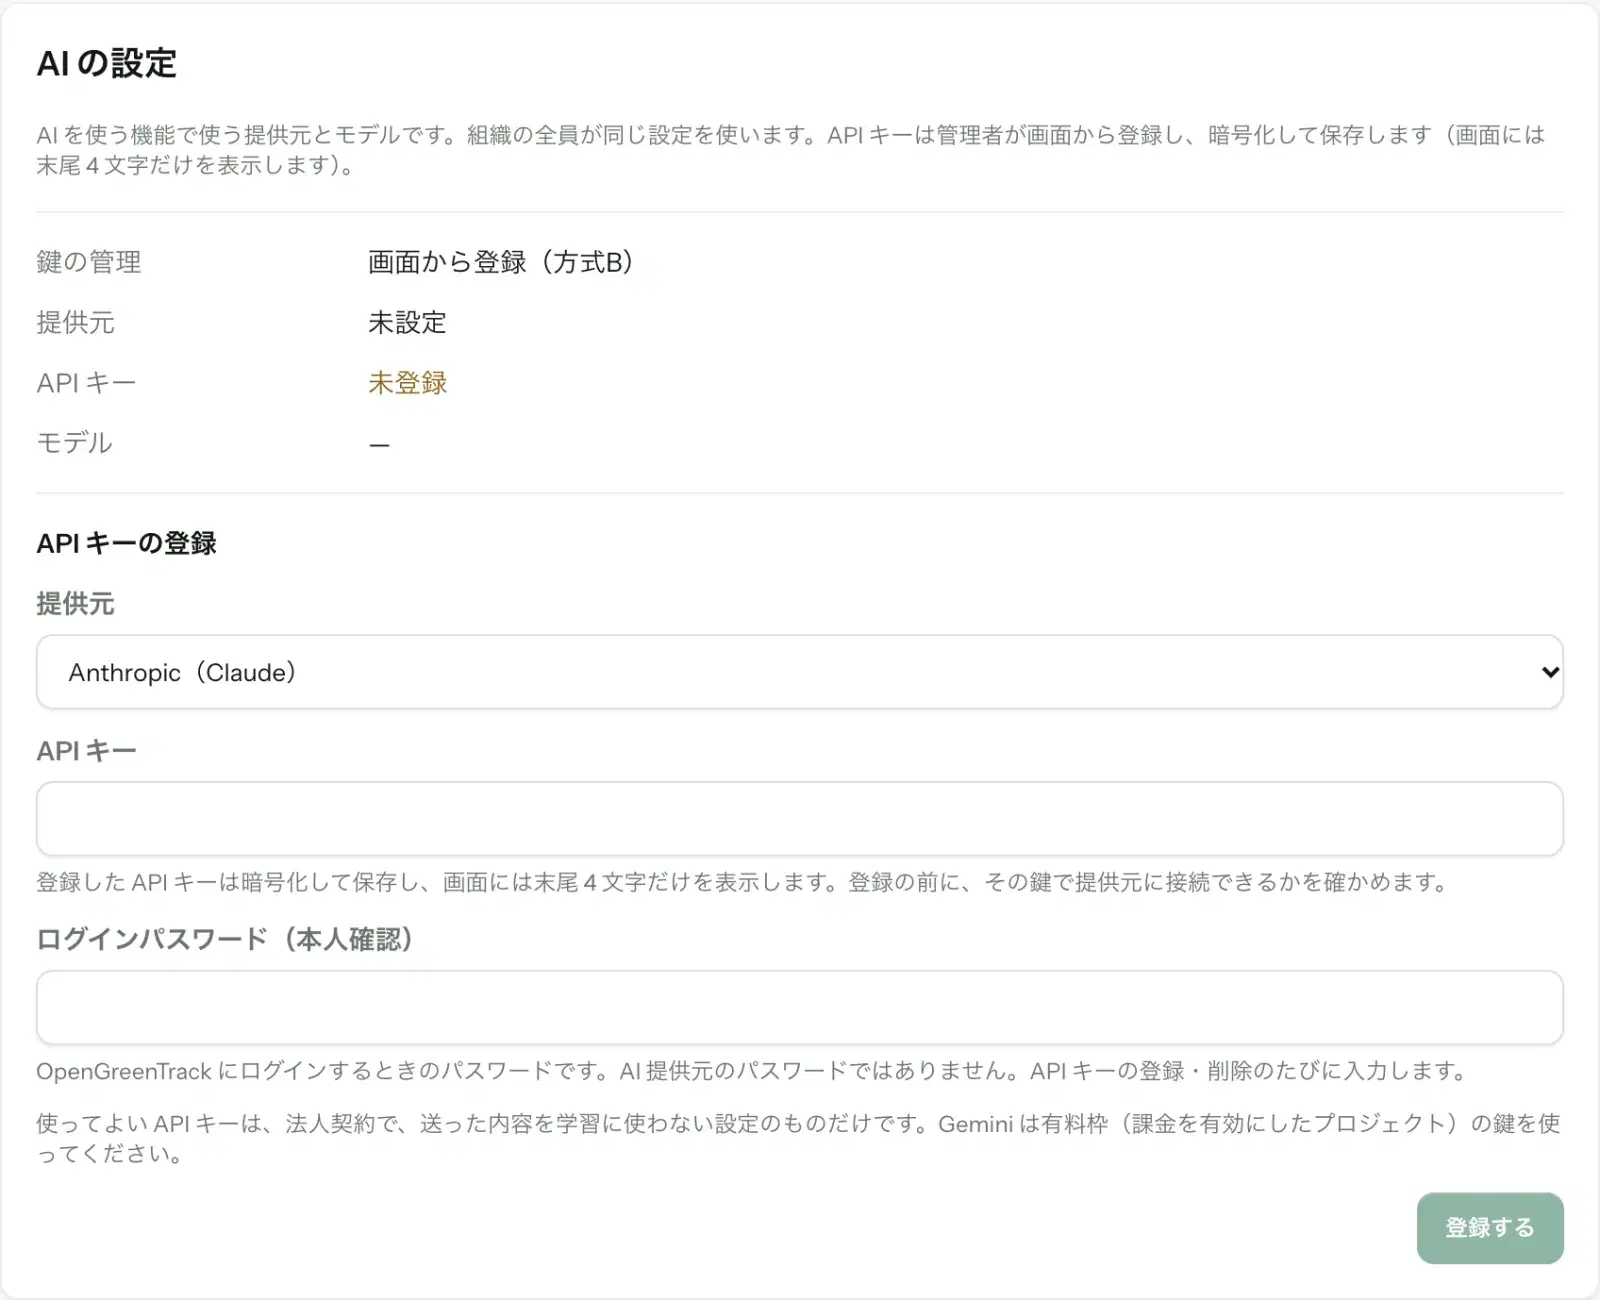Click the 登録する button
1600x1300 pixels.
[x=1490, y=1228]
